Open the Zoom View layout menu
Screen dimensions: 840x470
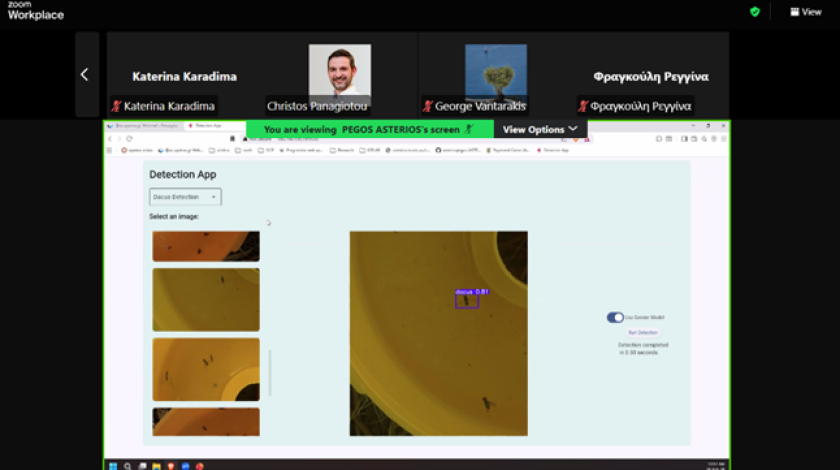pyautogui.click(x=806, y=12)
